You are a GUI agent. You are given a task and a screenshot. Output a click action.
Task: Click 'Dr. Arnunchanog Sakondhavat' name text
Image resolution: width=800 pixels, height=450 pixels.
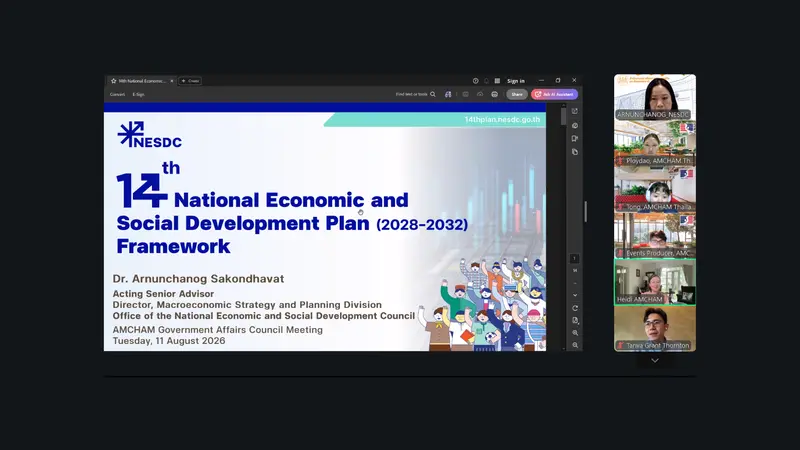(x=198, y=279)
